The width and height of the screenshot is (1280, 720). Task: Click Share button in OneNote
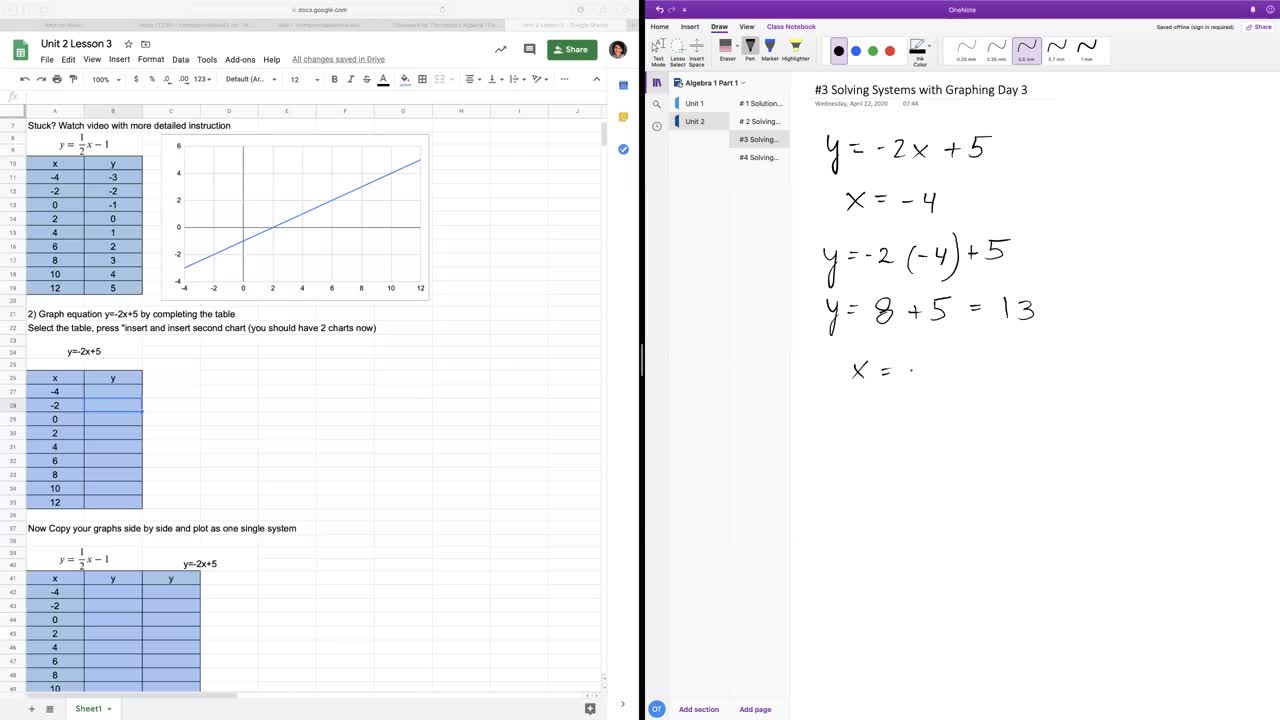[1259, 27]
